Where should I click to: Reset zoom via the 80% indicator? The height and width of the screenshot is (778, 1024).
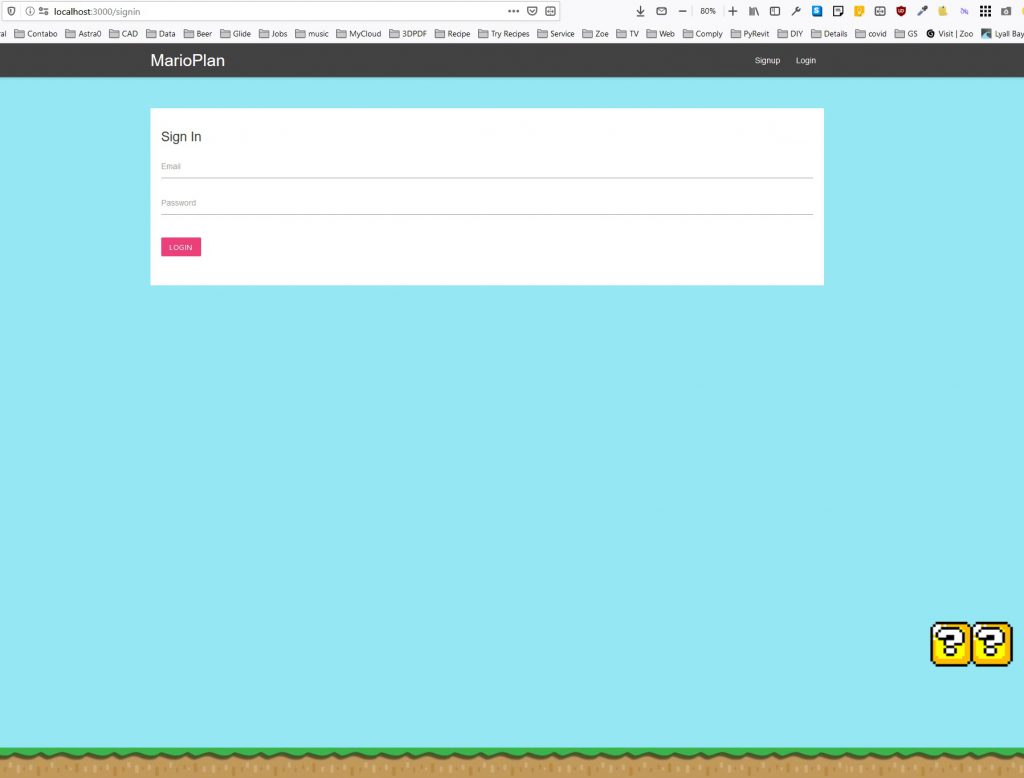pyautogui.click(x=707, y=11)
